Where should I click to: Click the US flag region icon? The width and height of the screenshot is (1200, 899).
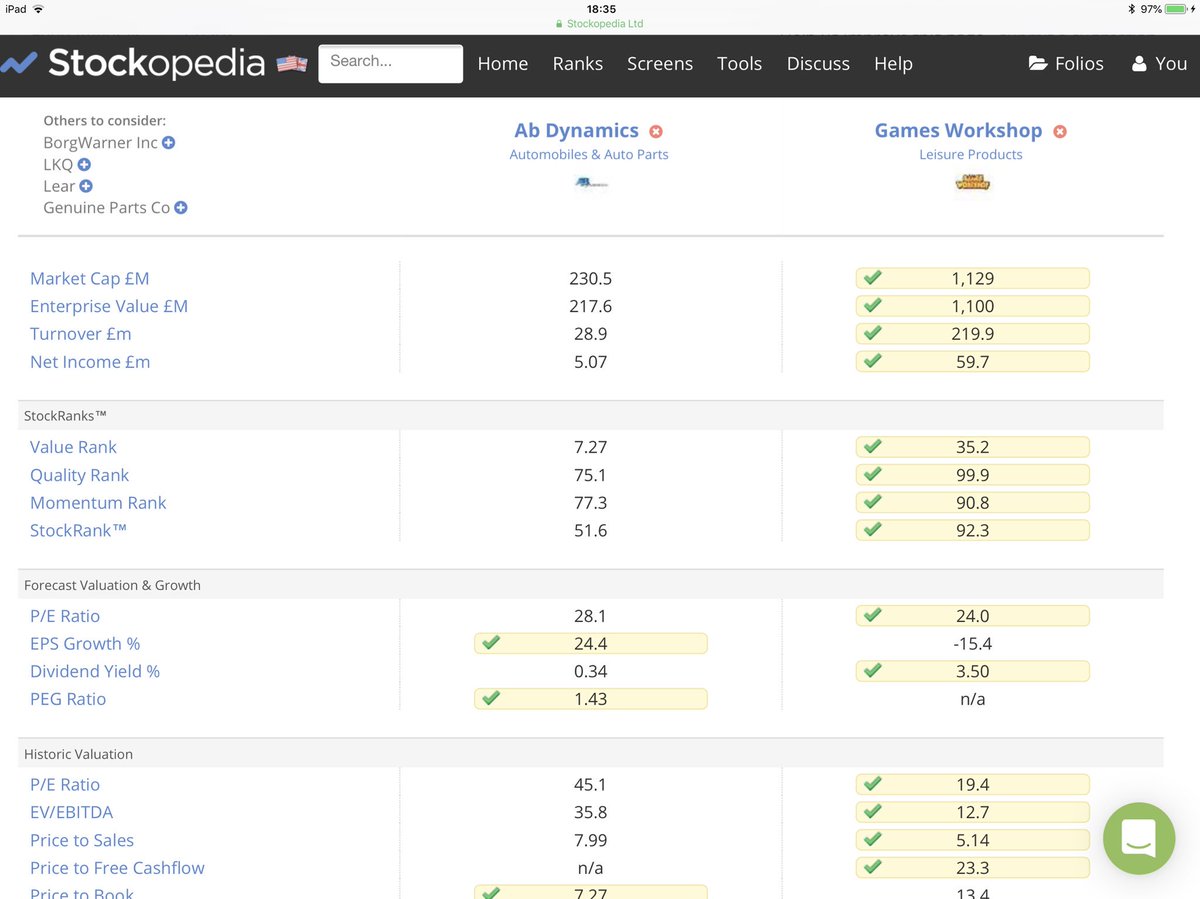click(x=292, y=64)
